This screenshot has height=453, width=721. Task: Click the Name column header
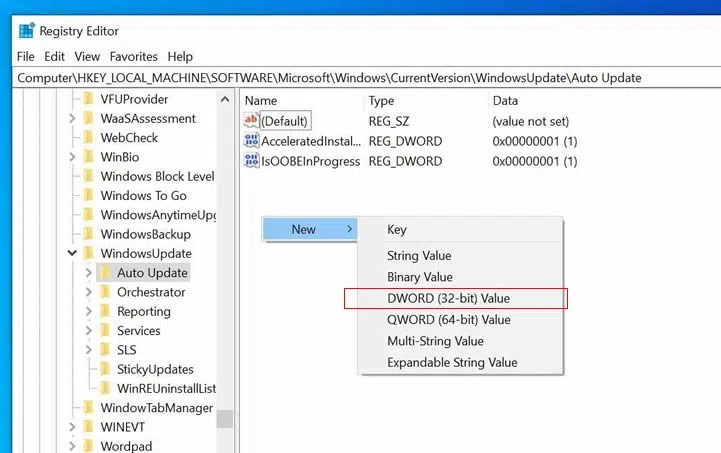pos(261,101)
